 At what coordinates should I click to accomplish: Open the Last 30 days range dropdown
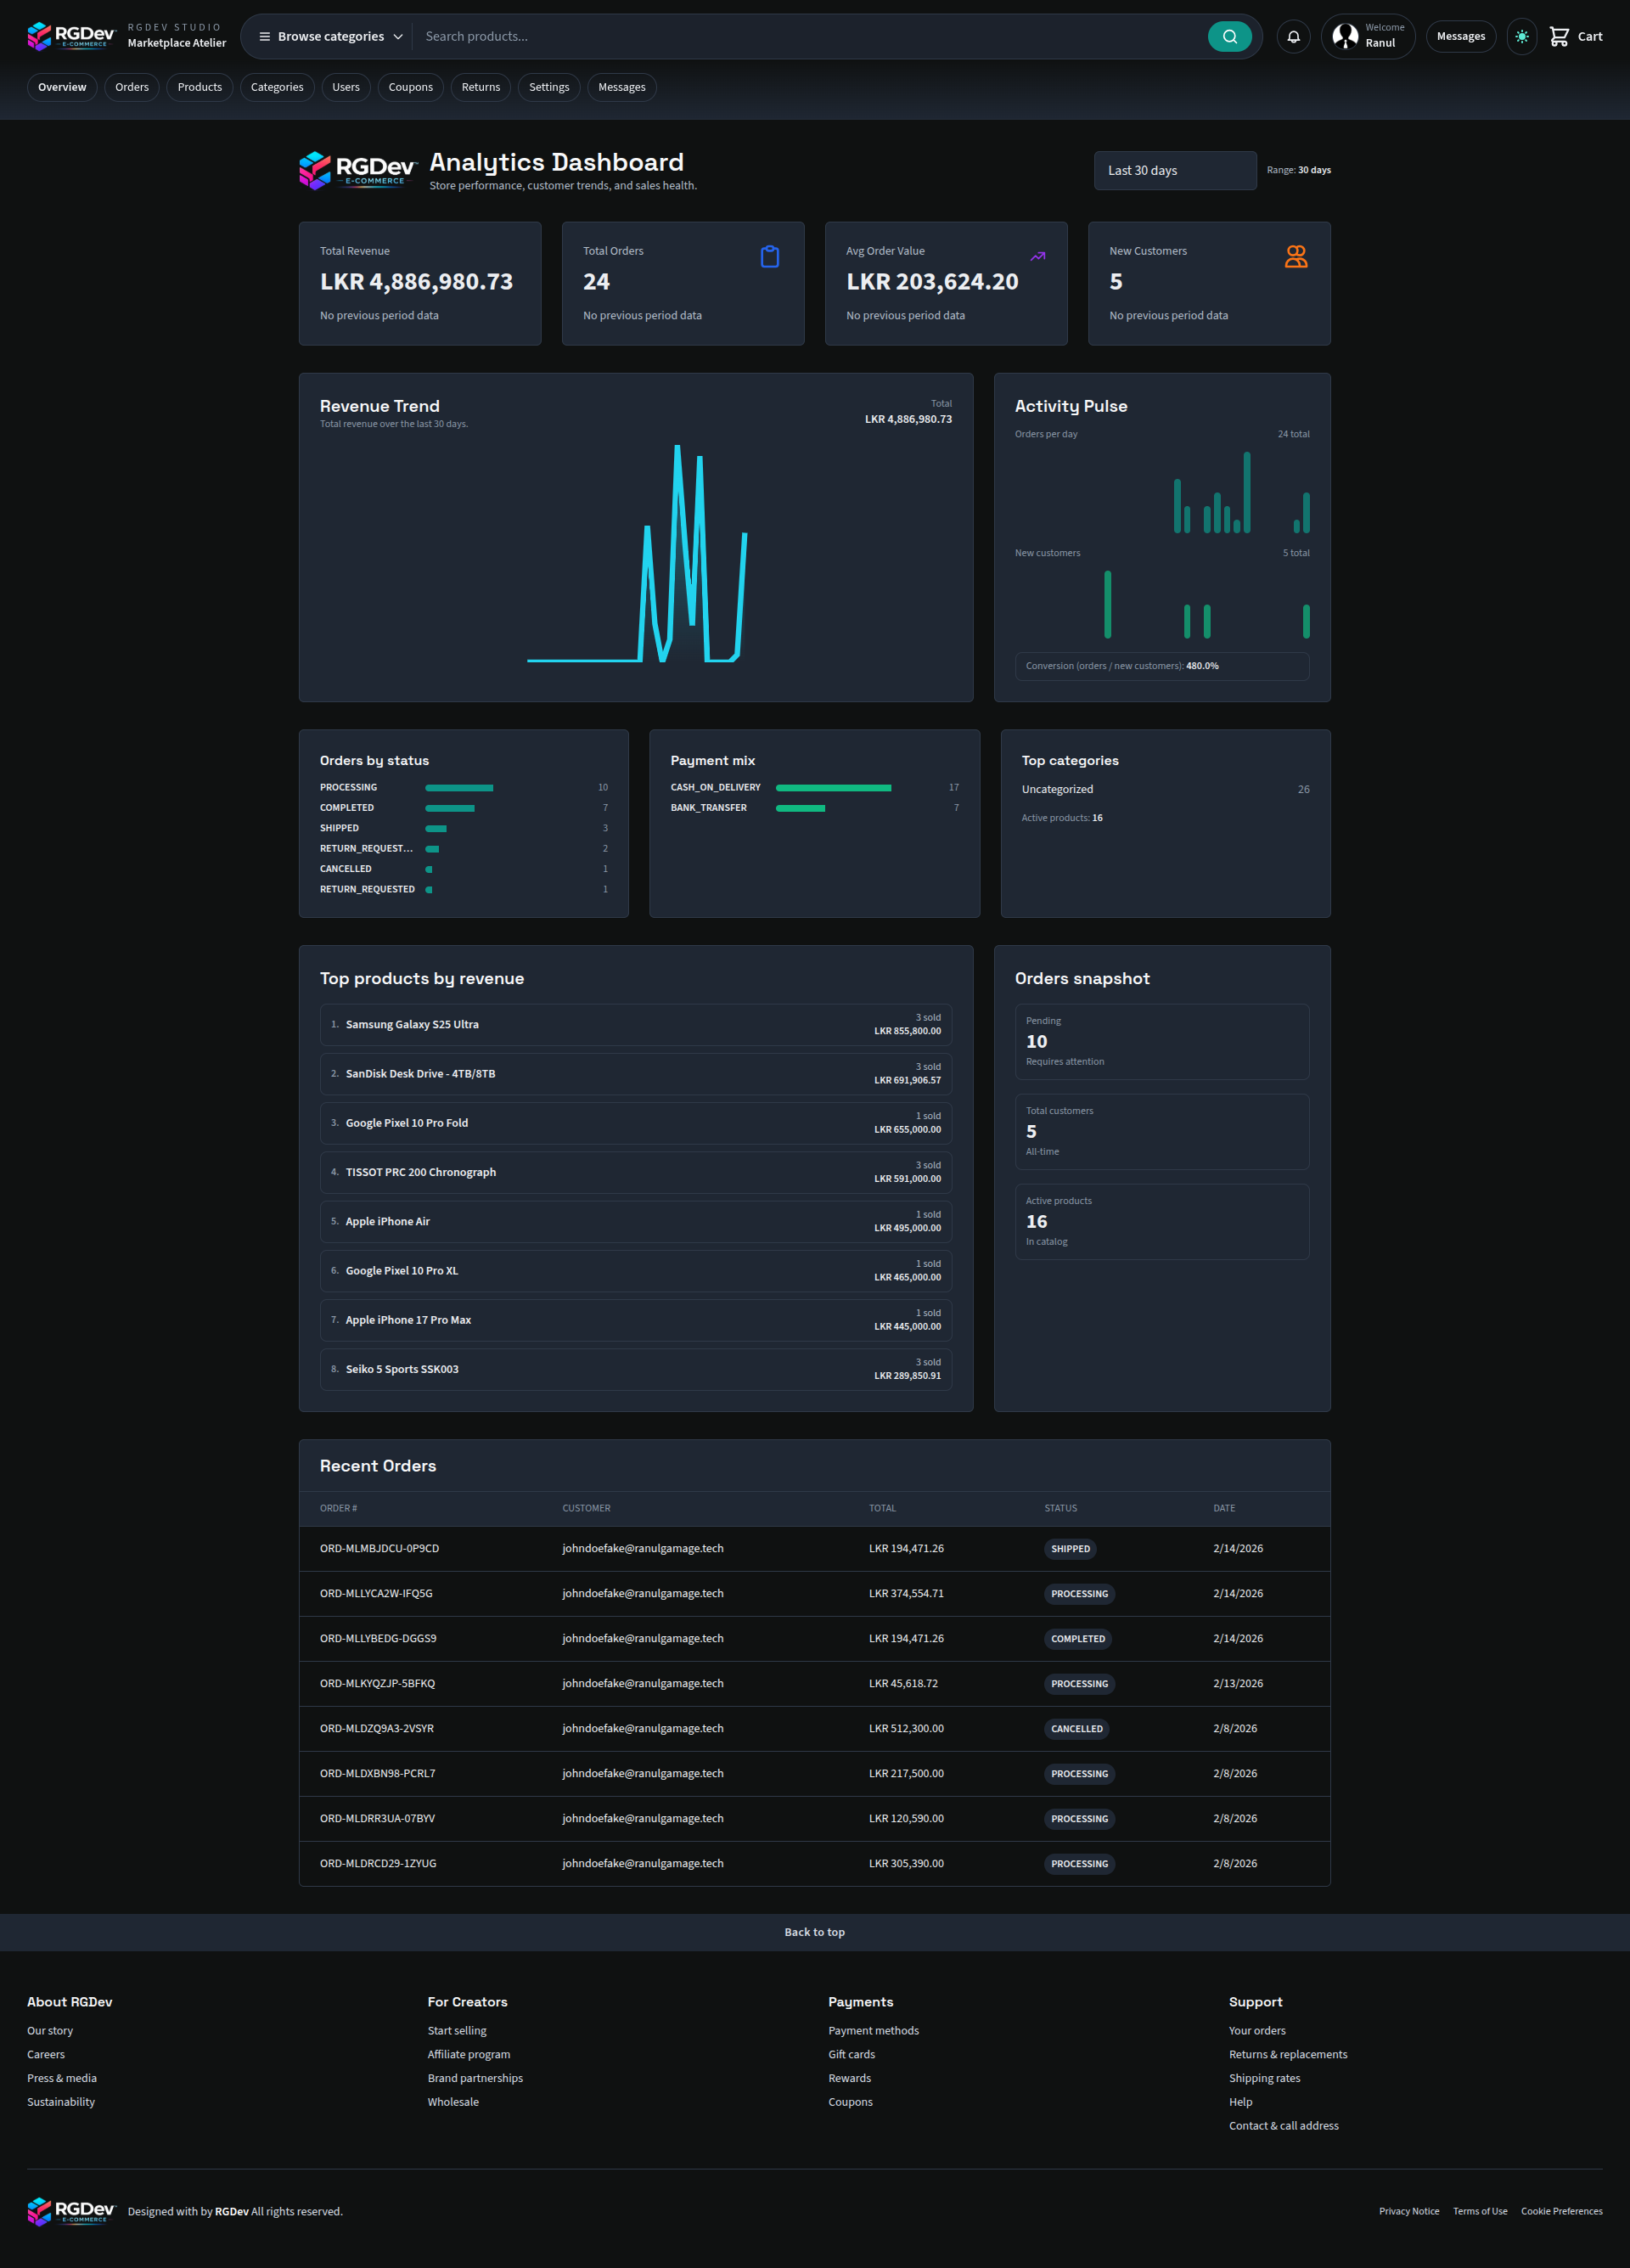pyautogui.click(x=1175, y=170)
